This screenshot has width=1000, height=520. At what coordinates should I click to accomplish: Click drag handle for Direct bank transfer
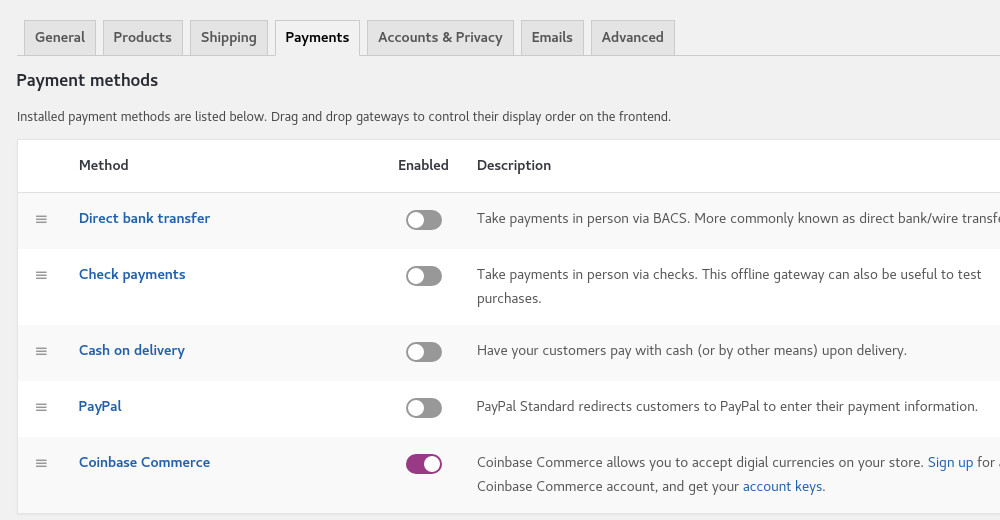(41, 219)
